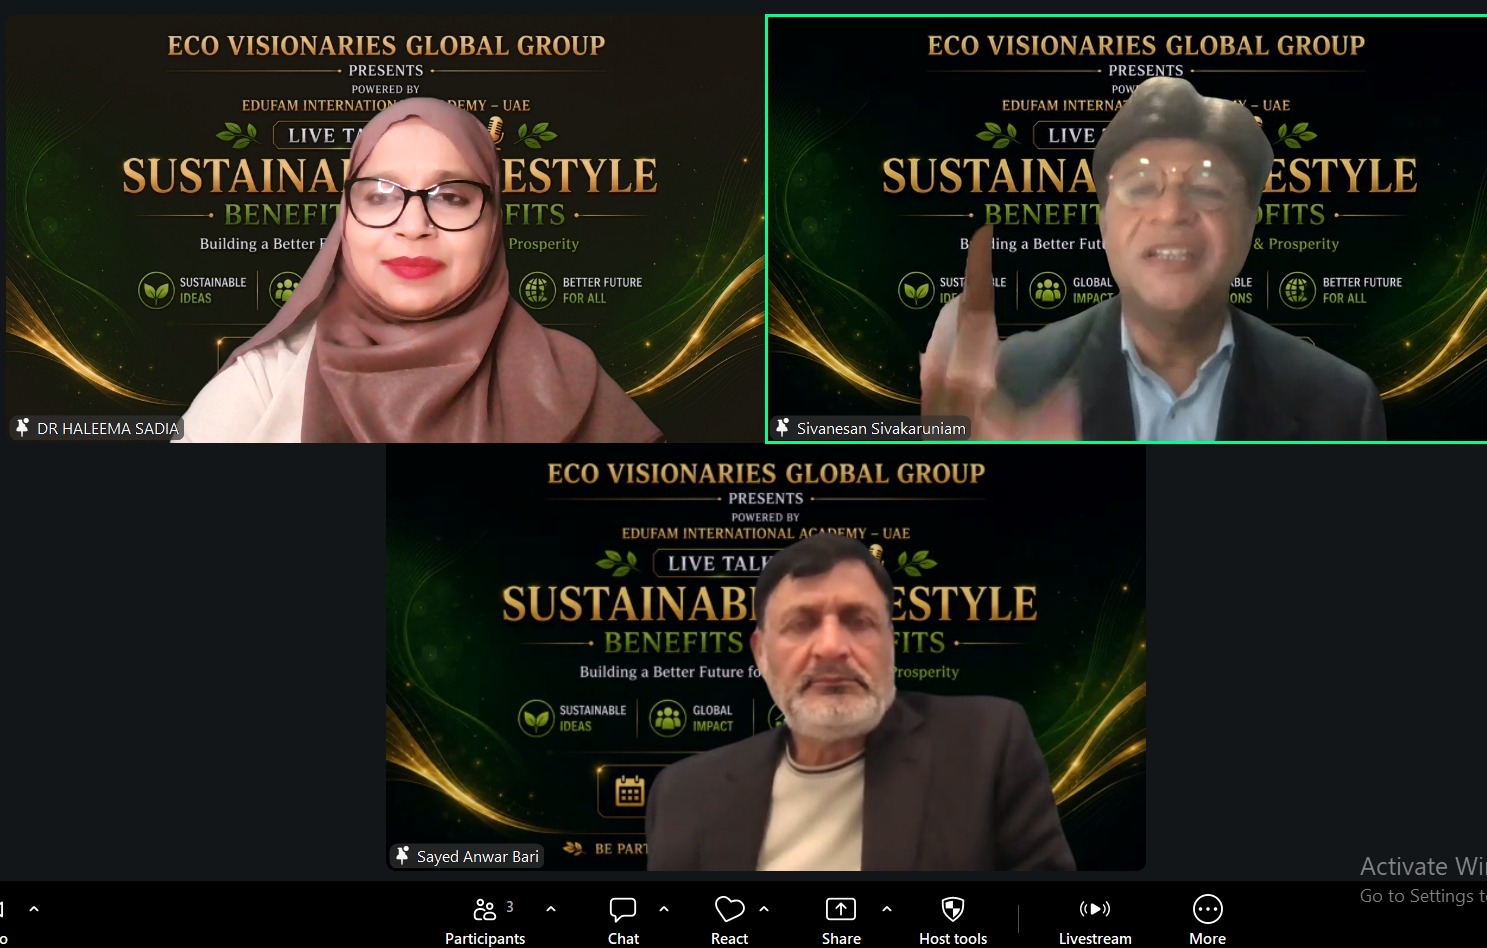Expand the caret at the toolbar's left edge
This screenshot has height=948, width=1487.
[34, 909]
